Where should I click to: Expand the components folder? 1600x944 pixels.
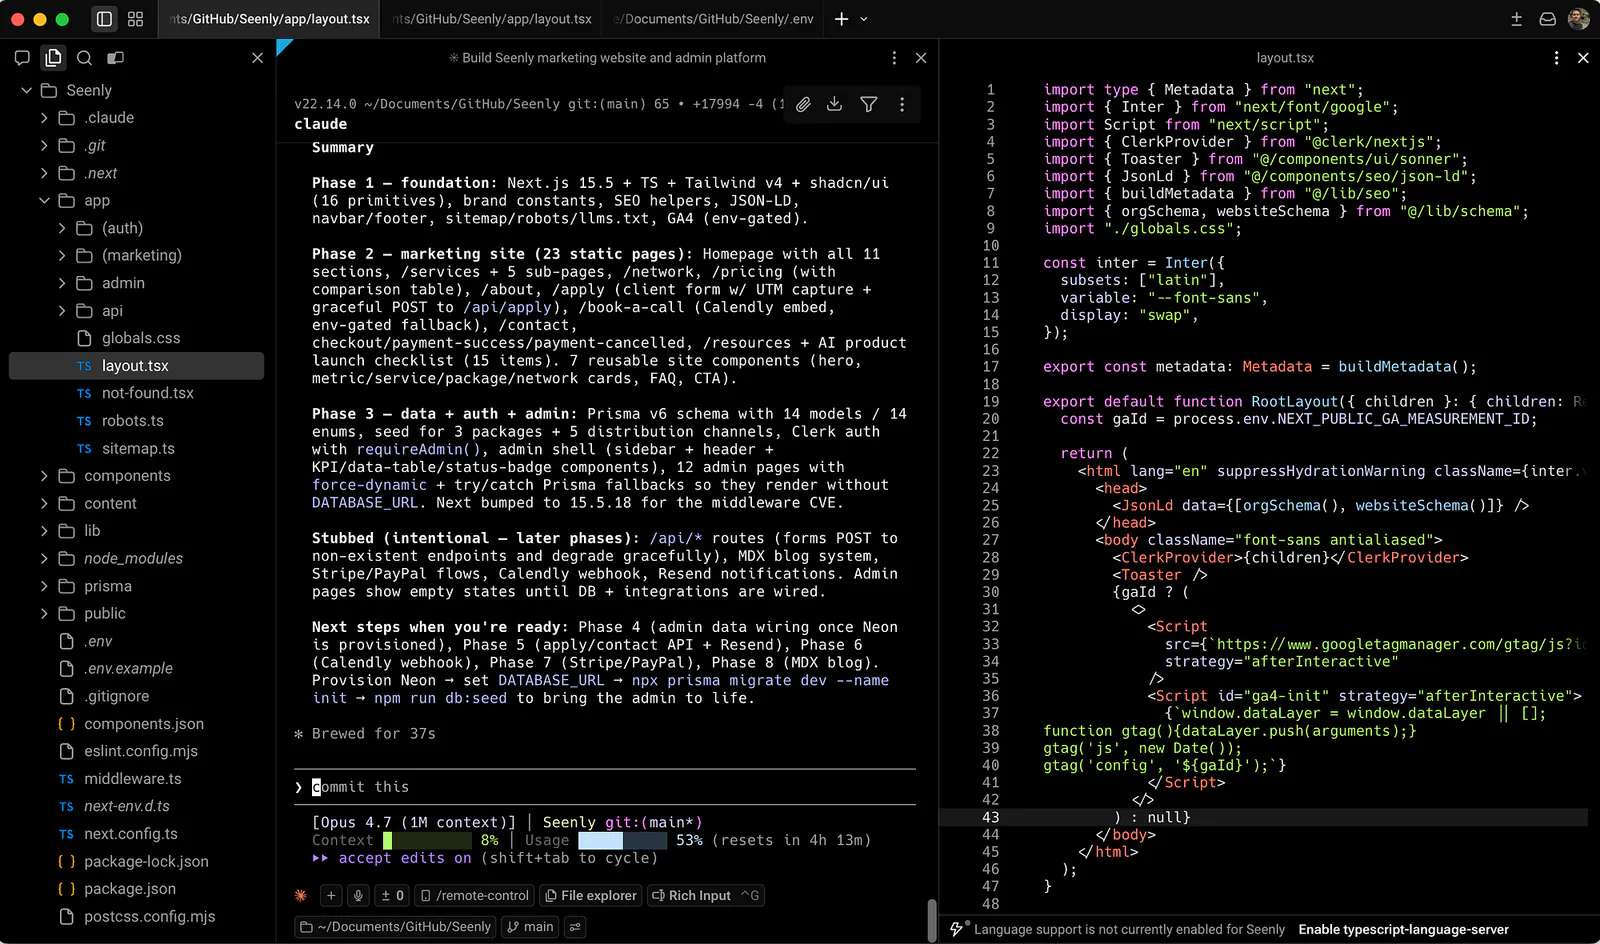click(x=127, y=476)
